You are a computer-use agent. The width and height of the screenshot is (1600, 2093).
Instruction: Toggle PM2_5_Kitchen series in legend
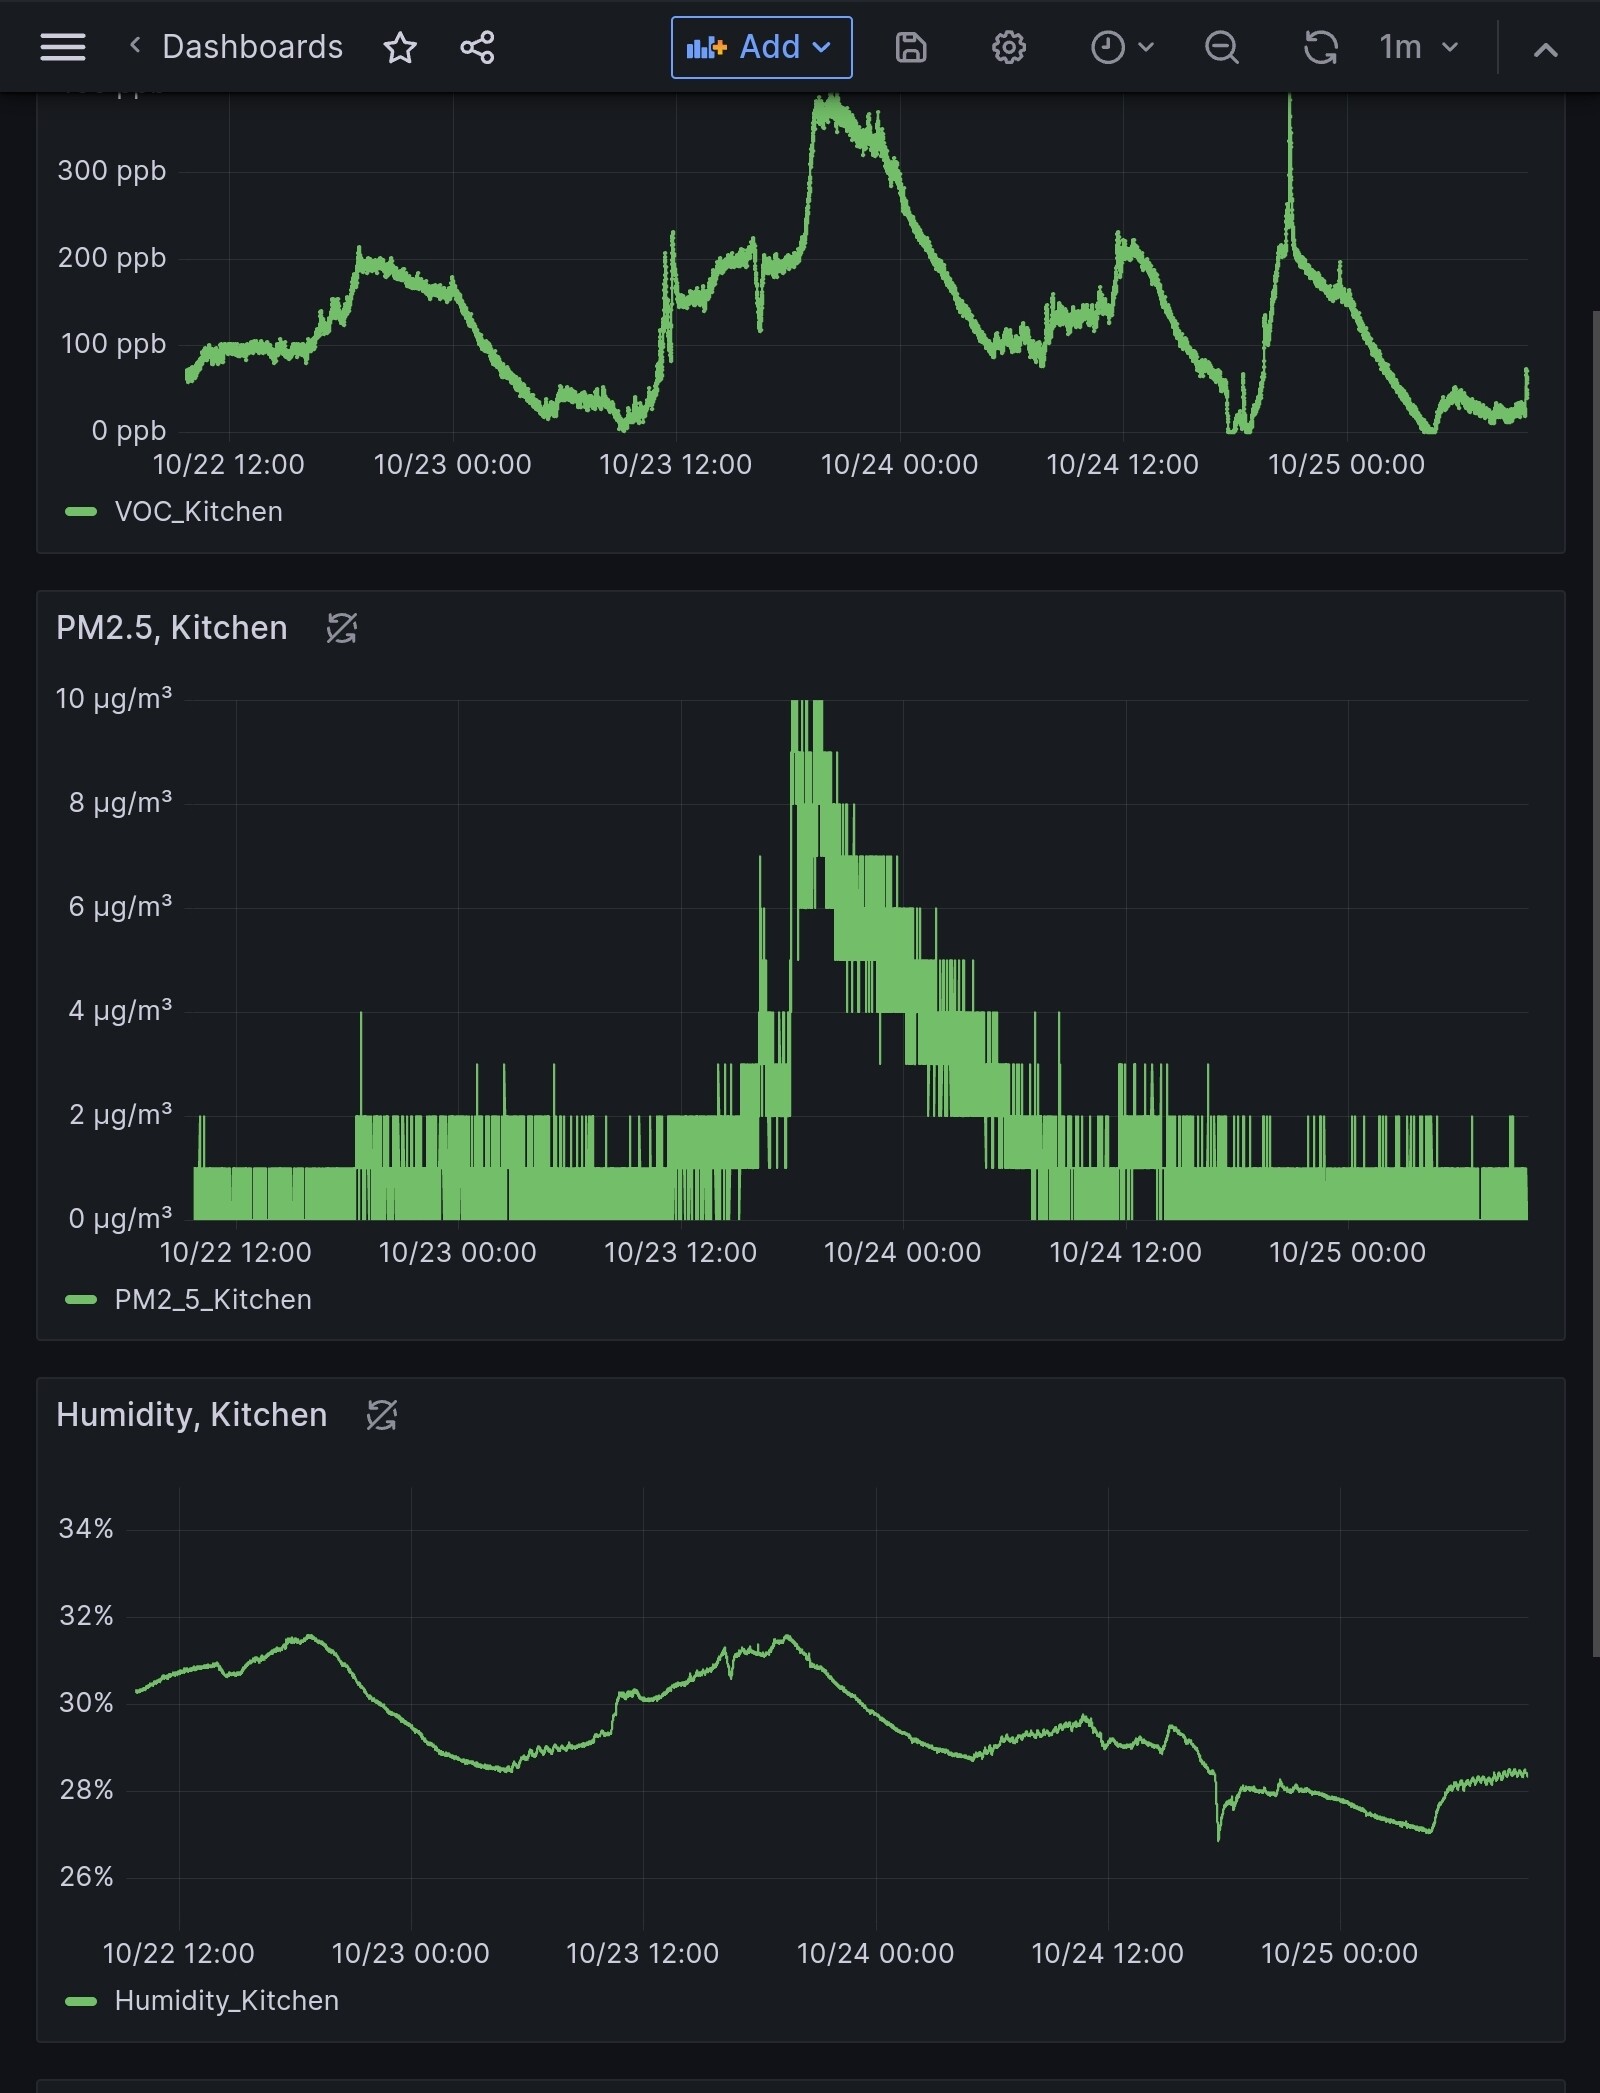point(212,1300)
